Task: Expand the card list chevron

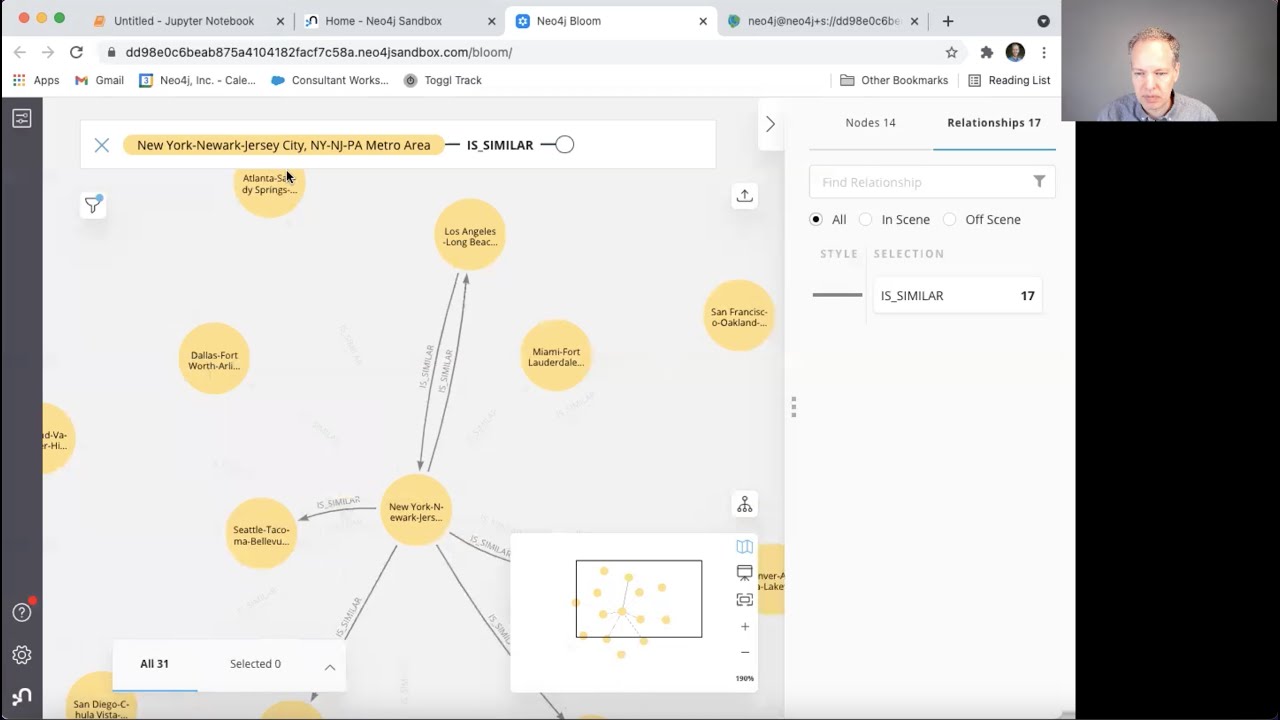Action: click(329, 667)
